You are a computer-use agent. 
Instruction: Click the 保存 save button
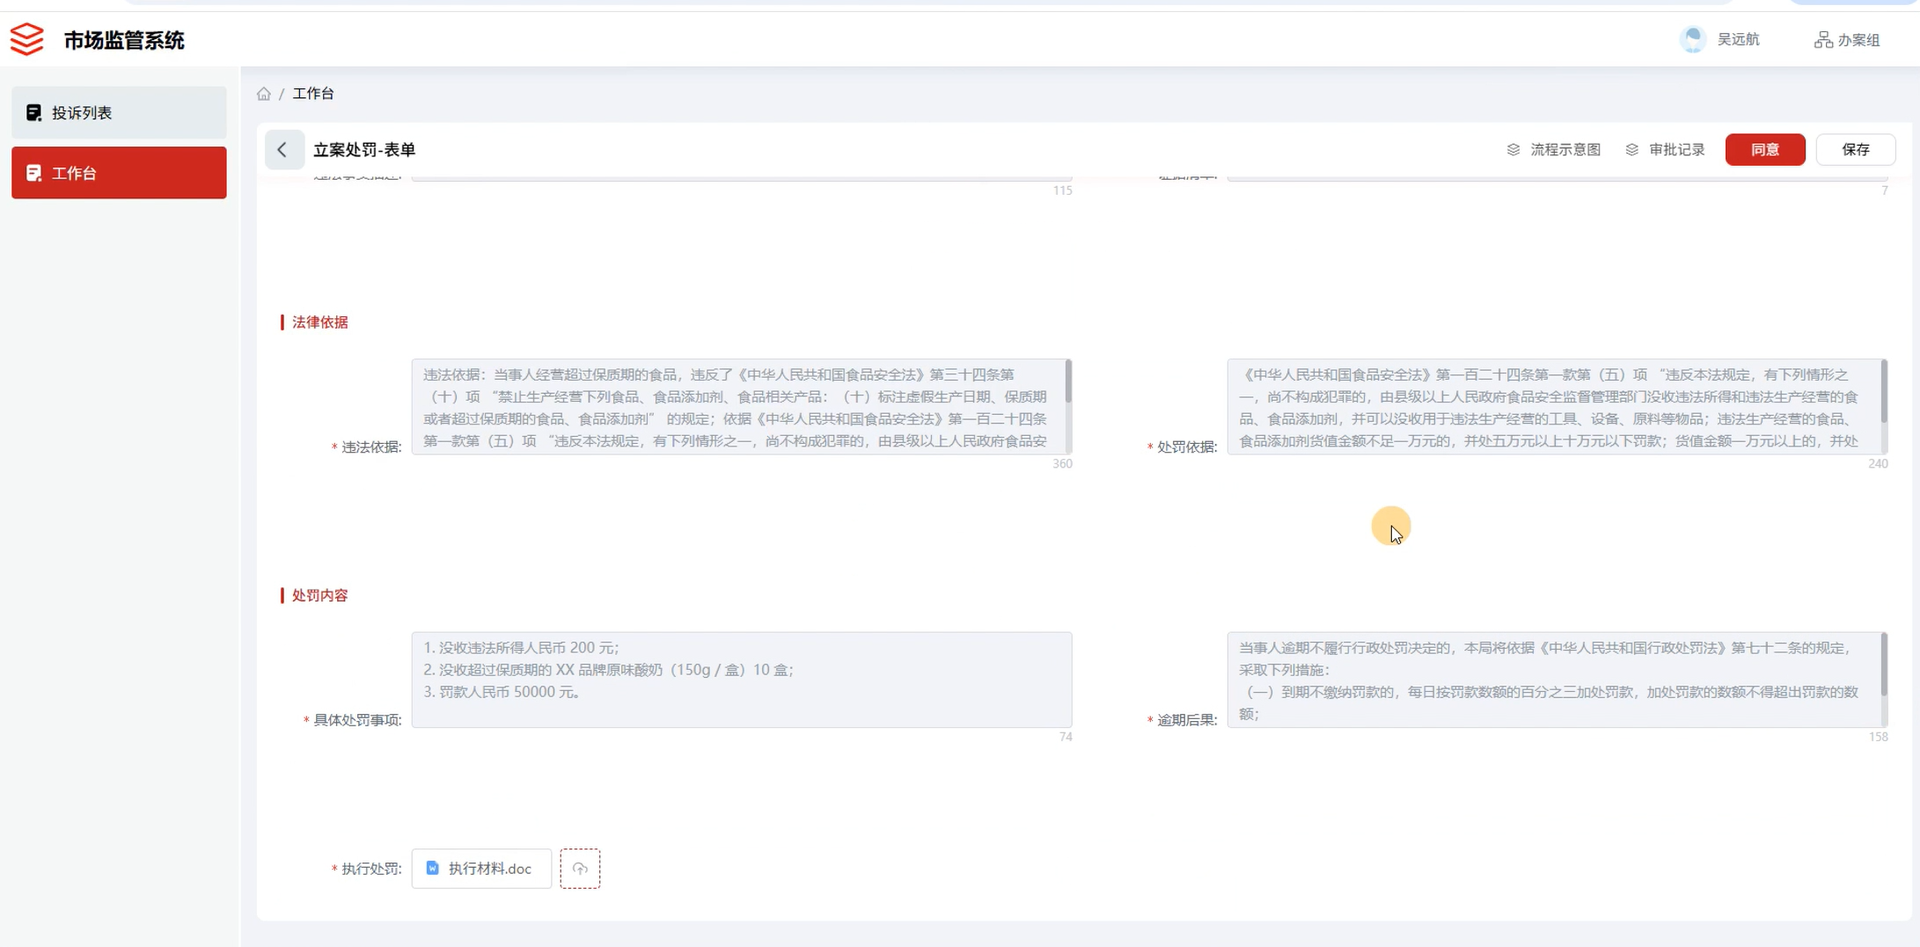coord(1856,149)
